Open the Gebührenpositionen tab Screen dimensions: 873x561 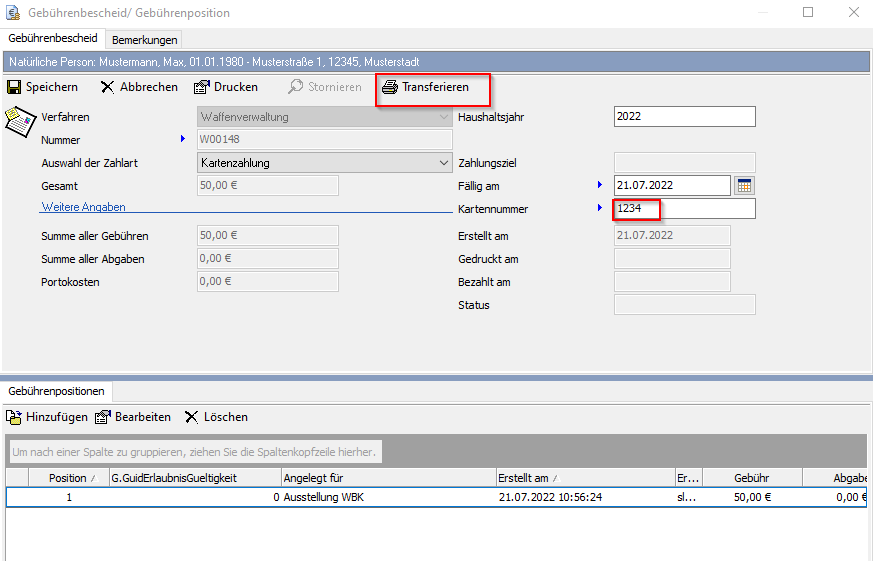tap(58, 391)
